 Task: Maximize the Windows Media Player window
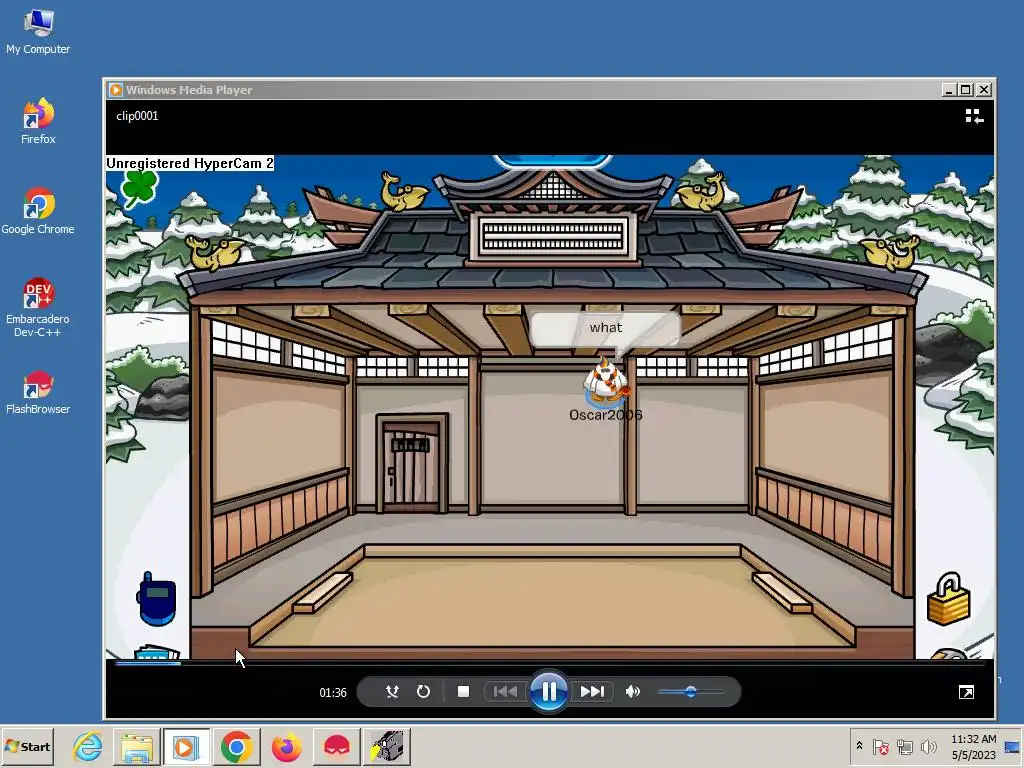point(966,89)
